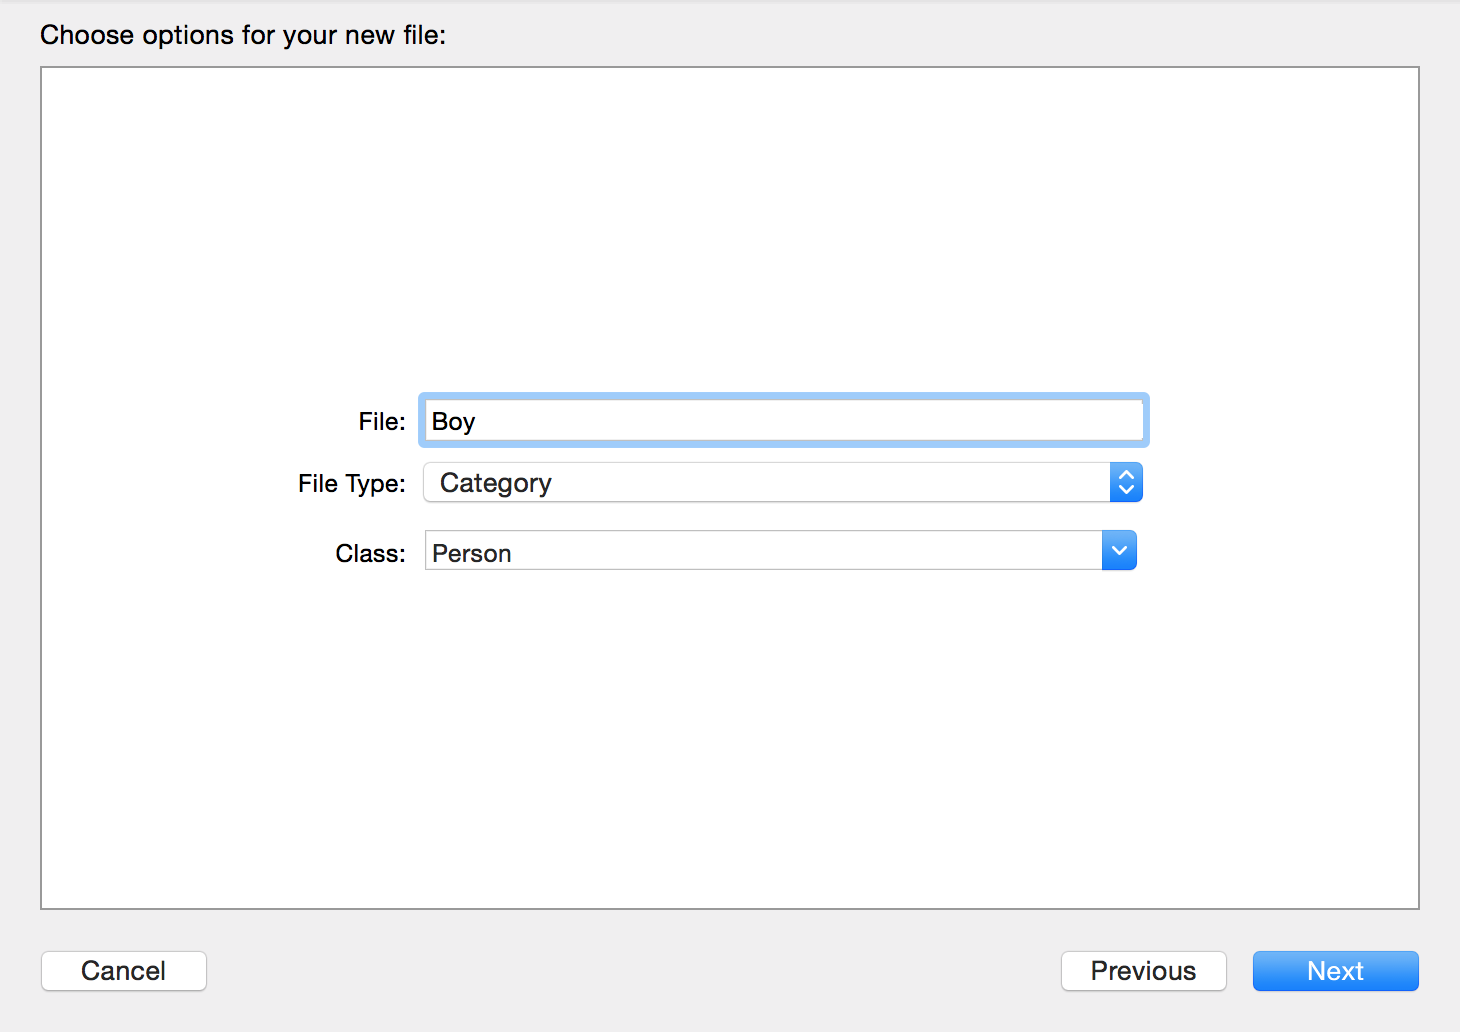Proceed with the Next button

[1336, 971]
